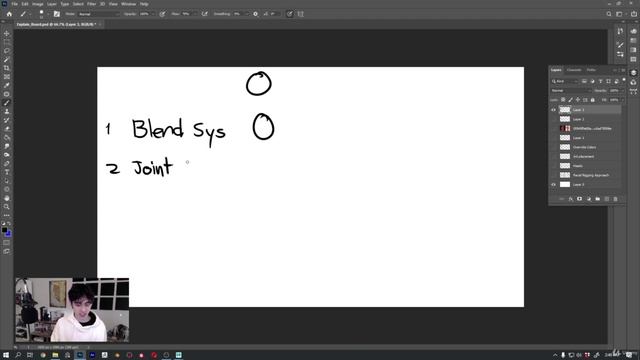Create a new group folder icon
This screenshot has height=360, width=640.
point(598,199)
